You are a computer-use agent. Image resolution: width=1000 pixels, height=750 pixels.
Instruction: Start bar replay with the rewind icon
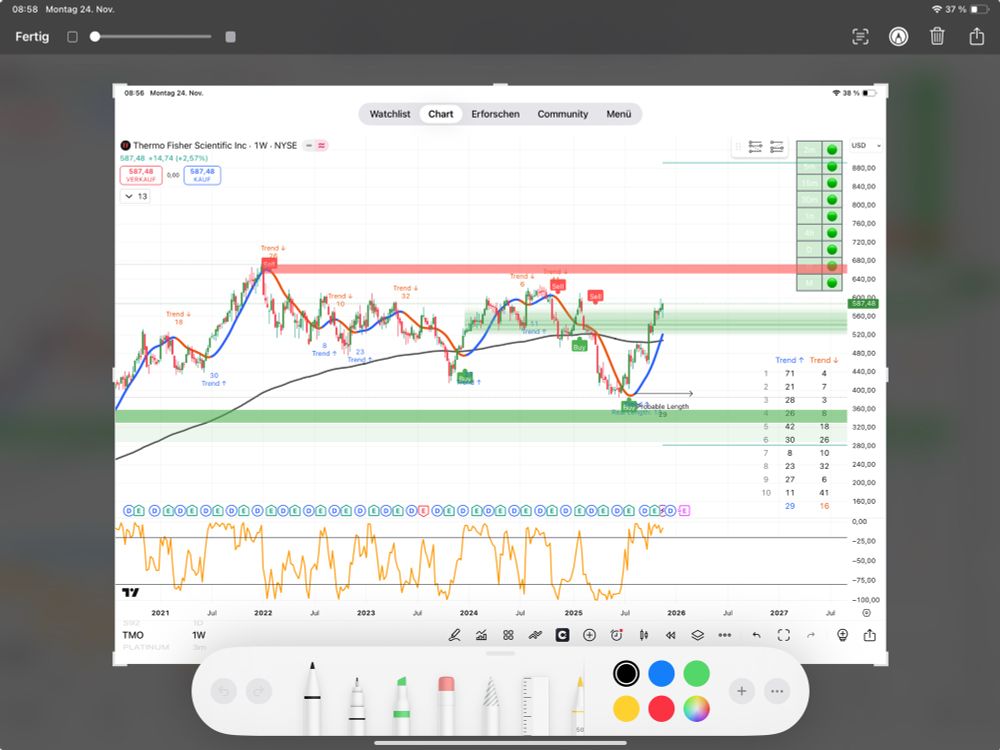pyautogui.click(x=670, y=635)
